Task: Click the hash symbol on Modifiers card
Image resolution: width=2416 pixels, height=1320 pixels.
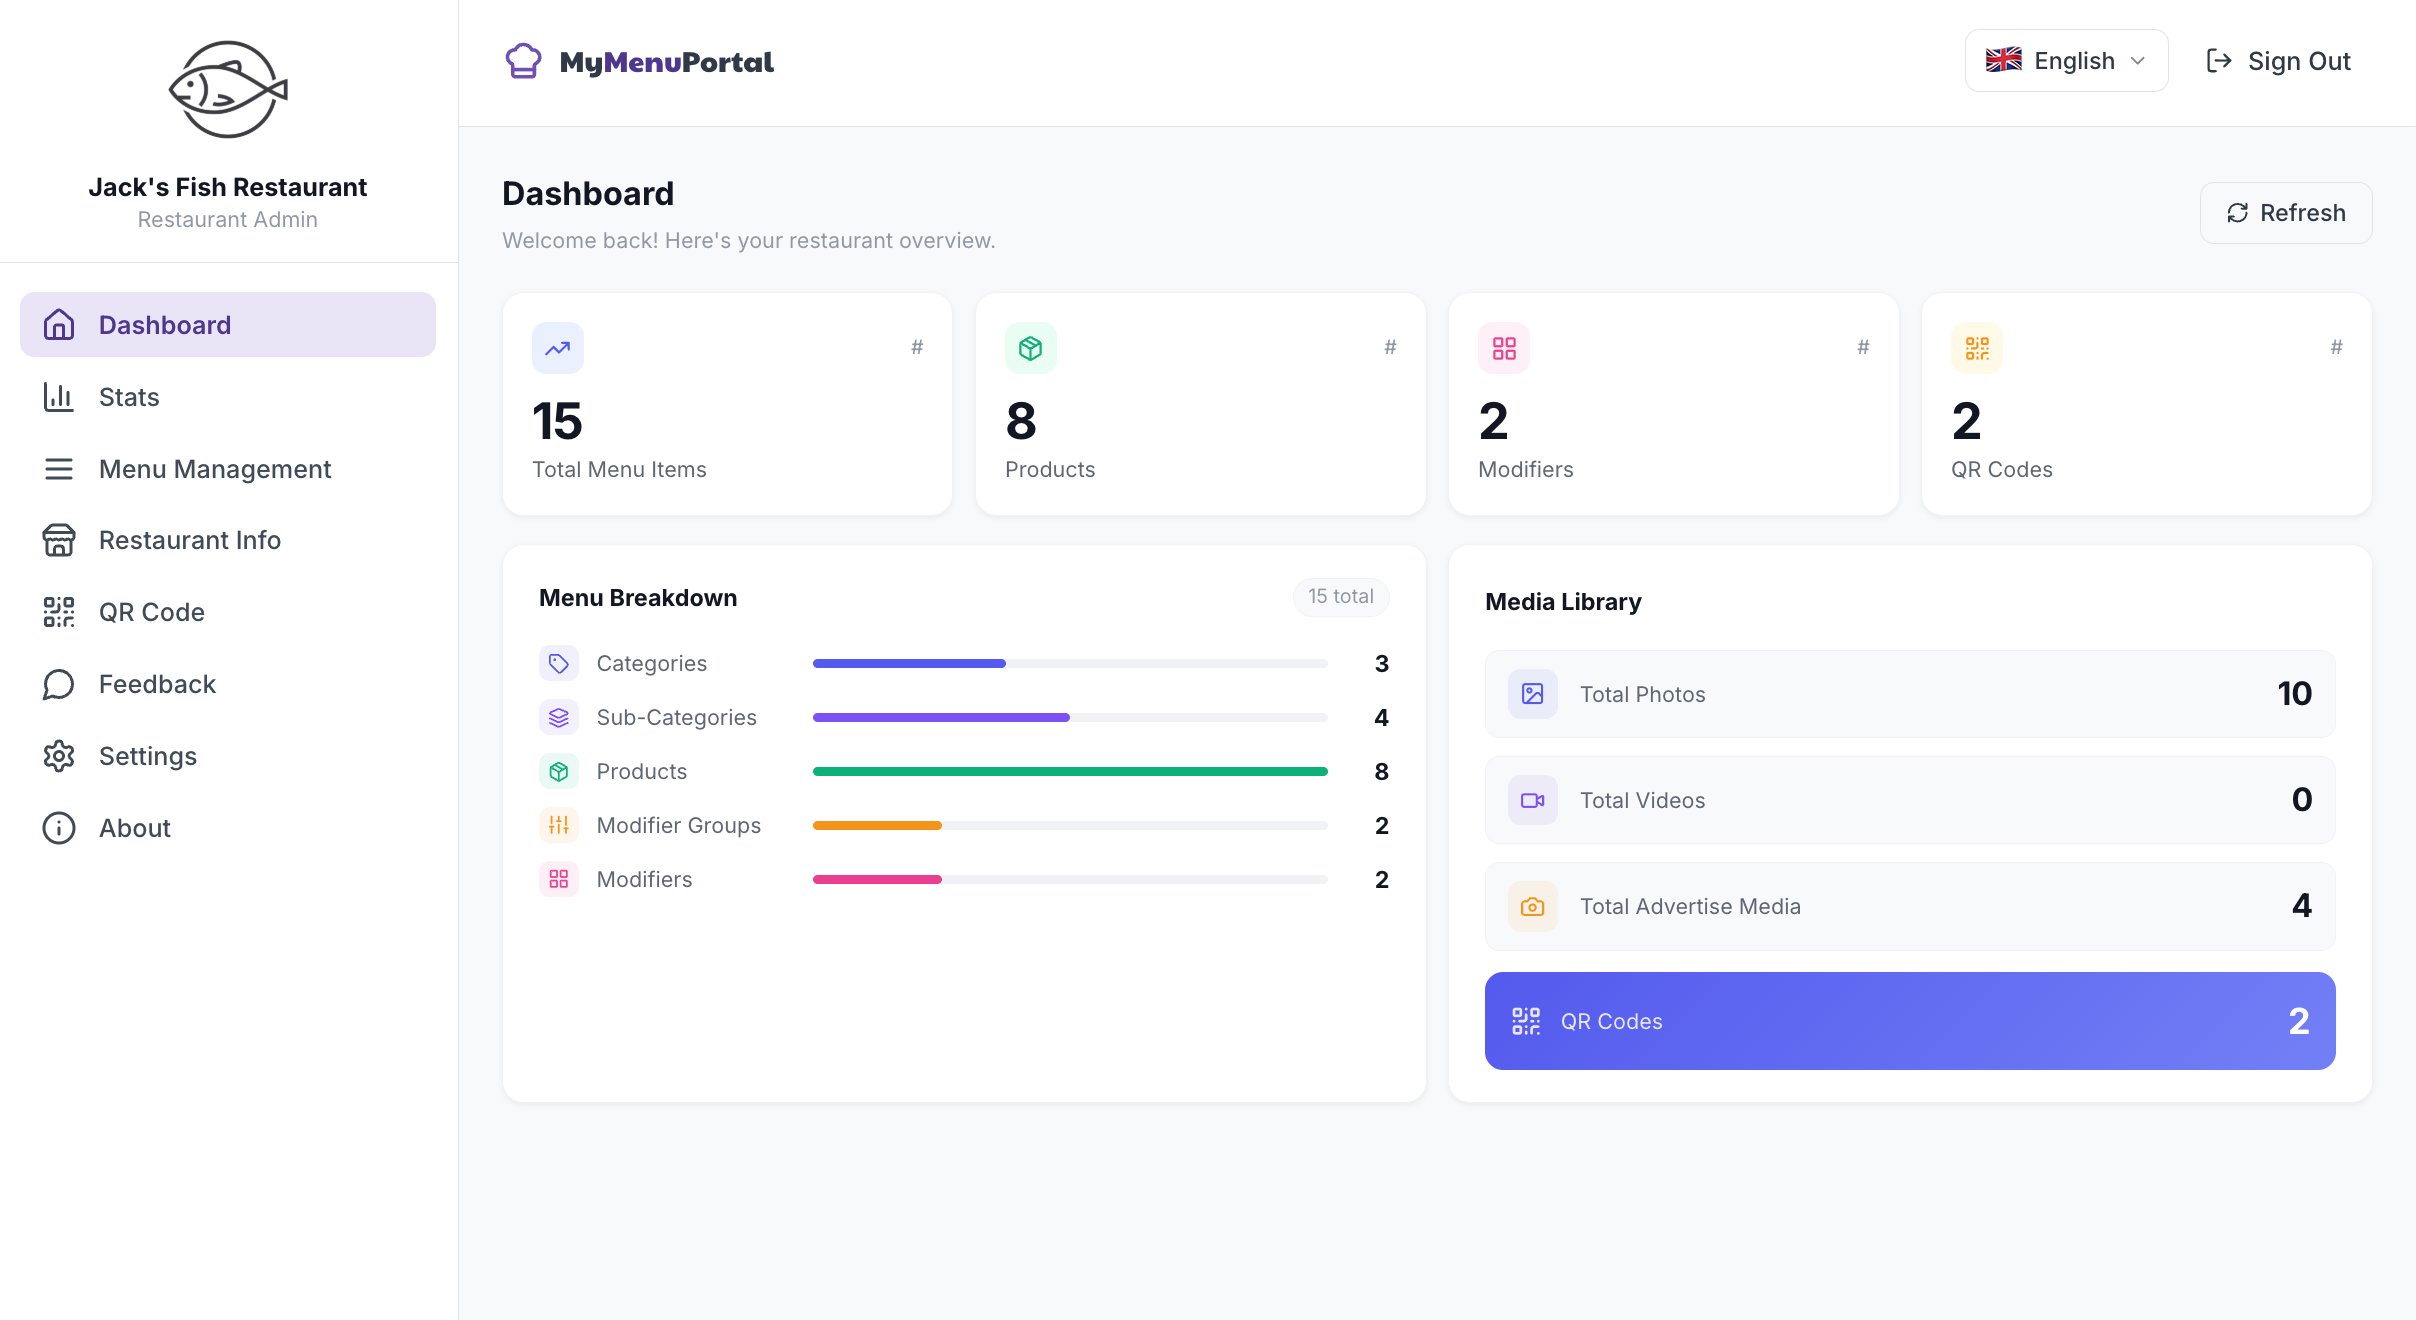Action: [1863, 347]
